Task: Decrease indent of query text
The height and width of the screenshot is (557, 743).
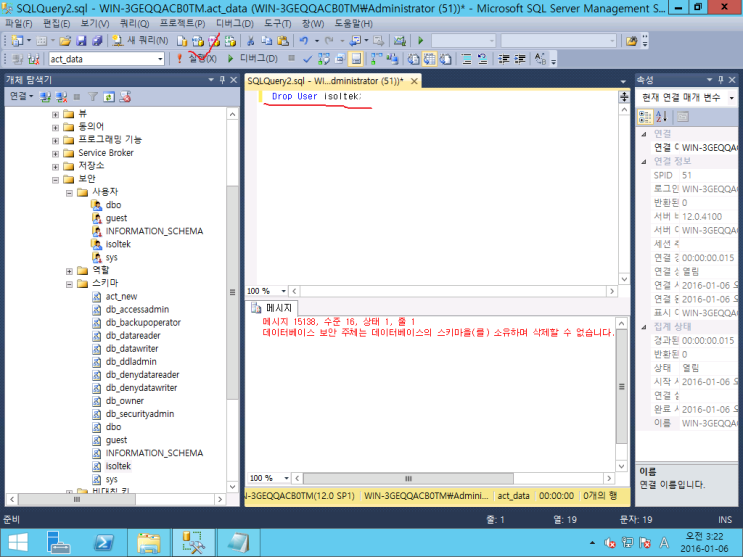Action: pos(504,59)
